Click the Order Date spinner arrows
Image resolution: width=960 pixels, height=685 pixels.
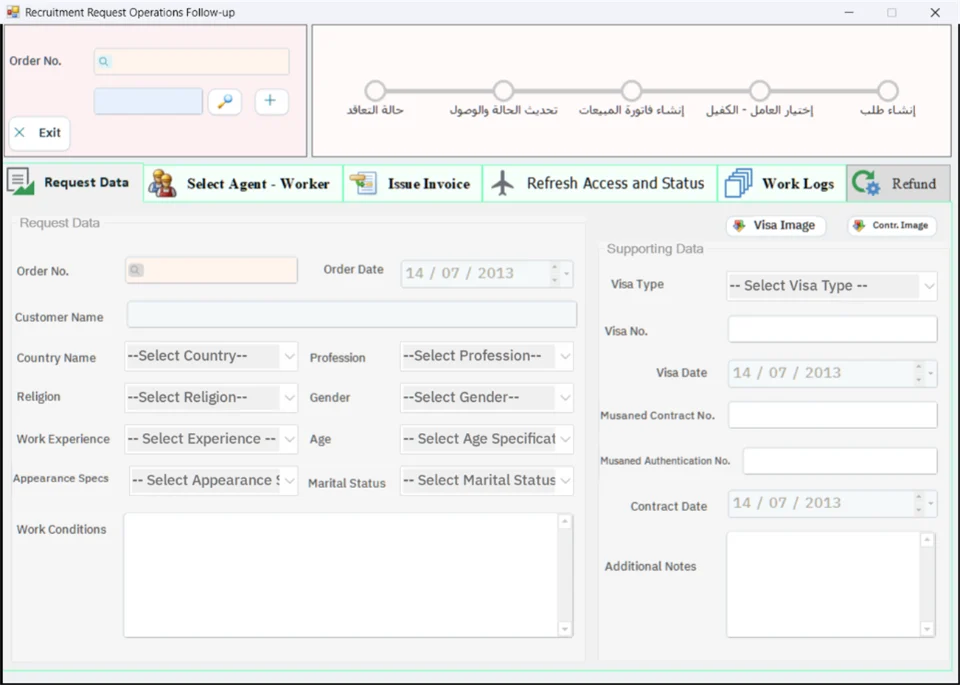point(555,274)
